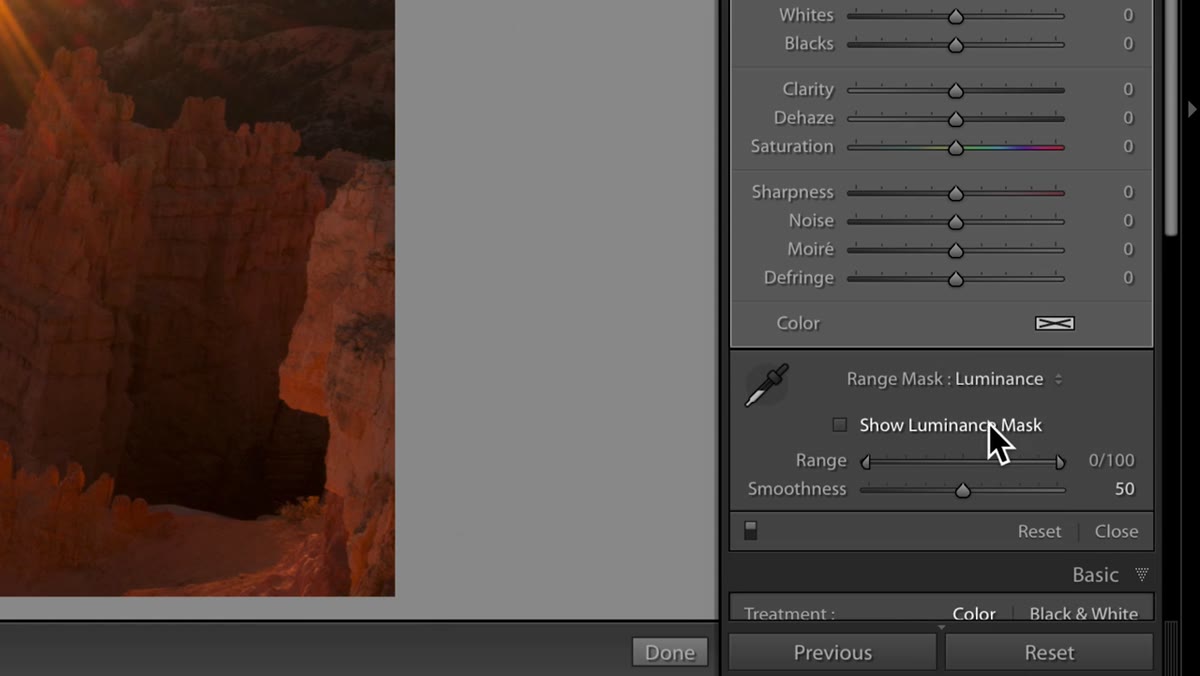Collapse right panel with edge arrow
The height and width of the screenshot is (676, 1200).
point(1191,109)
